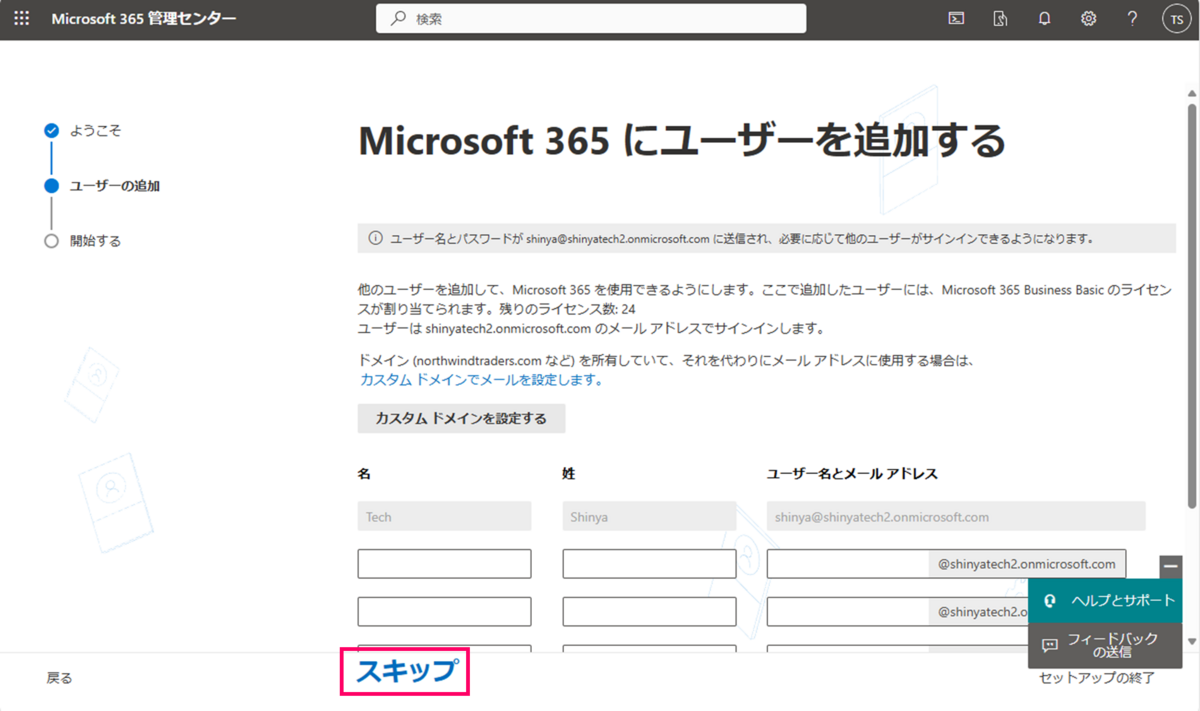The width and height of the screenshot is (1200, 711).
Task: Click the disabled Tech name field
Action: (x=444, y=517)
